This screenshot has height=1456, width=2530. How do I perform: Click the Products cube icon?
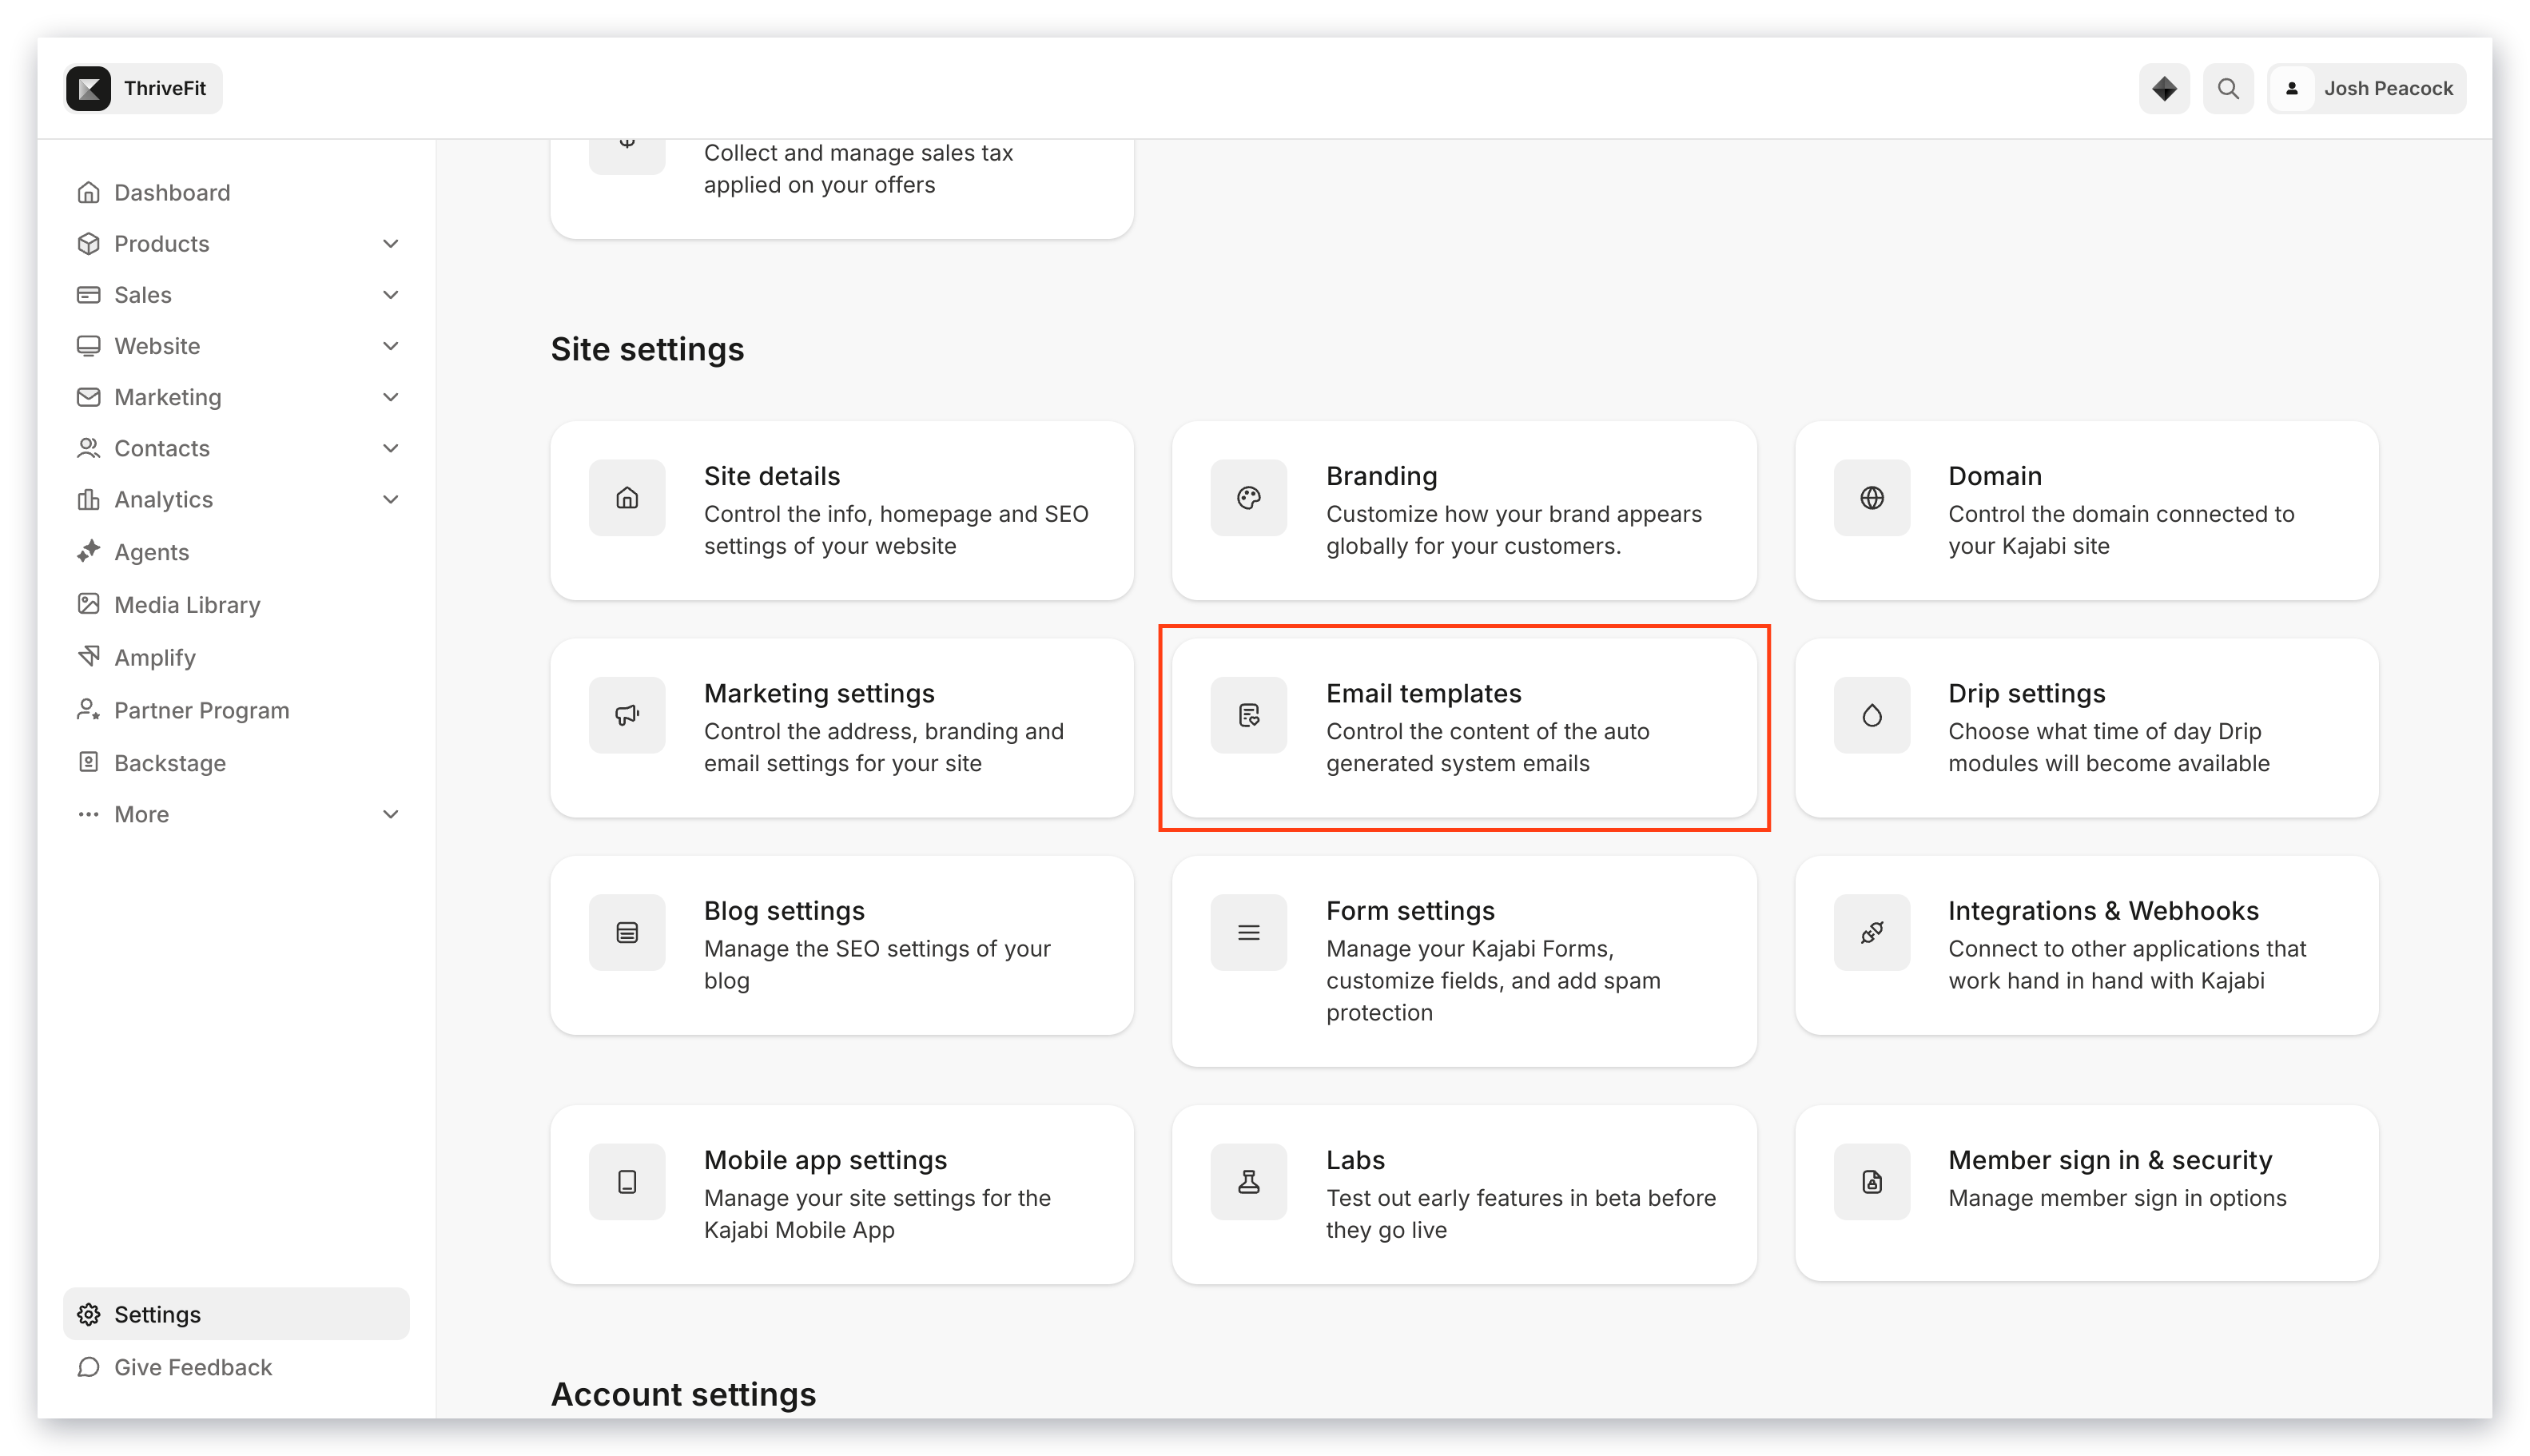pos(88,243)
